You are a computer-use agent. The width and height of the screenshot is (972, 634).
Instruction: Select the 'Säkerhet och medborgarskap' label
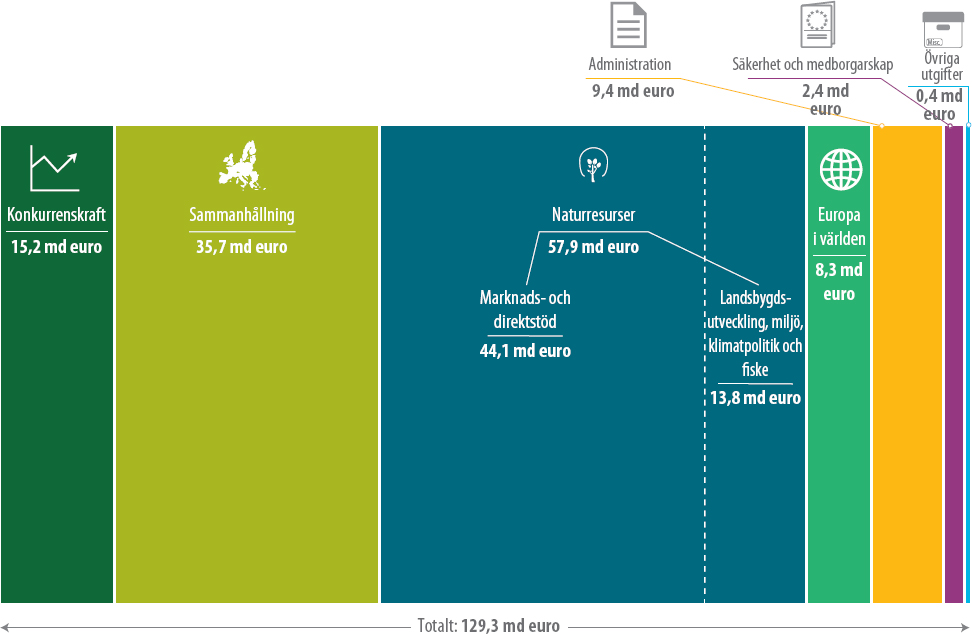tap(813, 64)
